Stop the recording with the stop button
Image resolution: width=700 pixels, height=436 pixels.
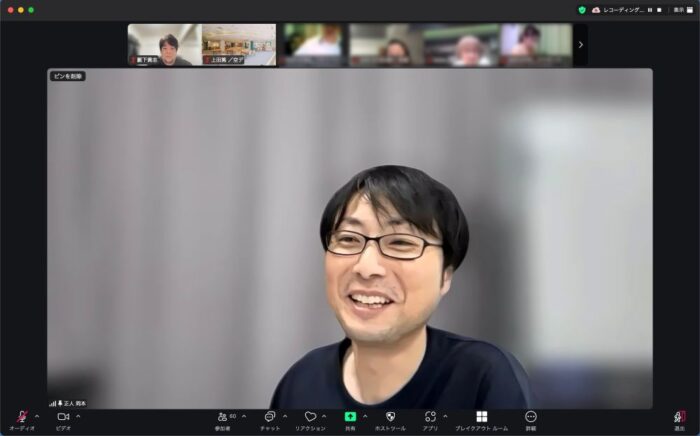659,9
